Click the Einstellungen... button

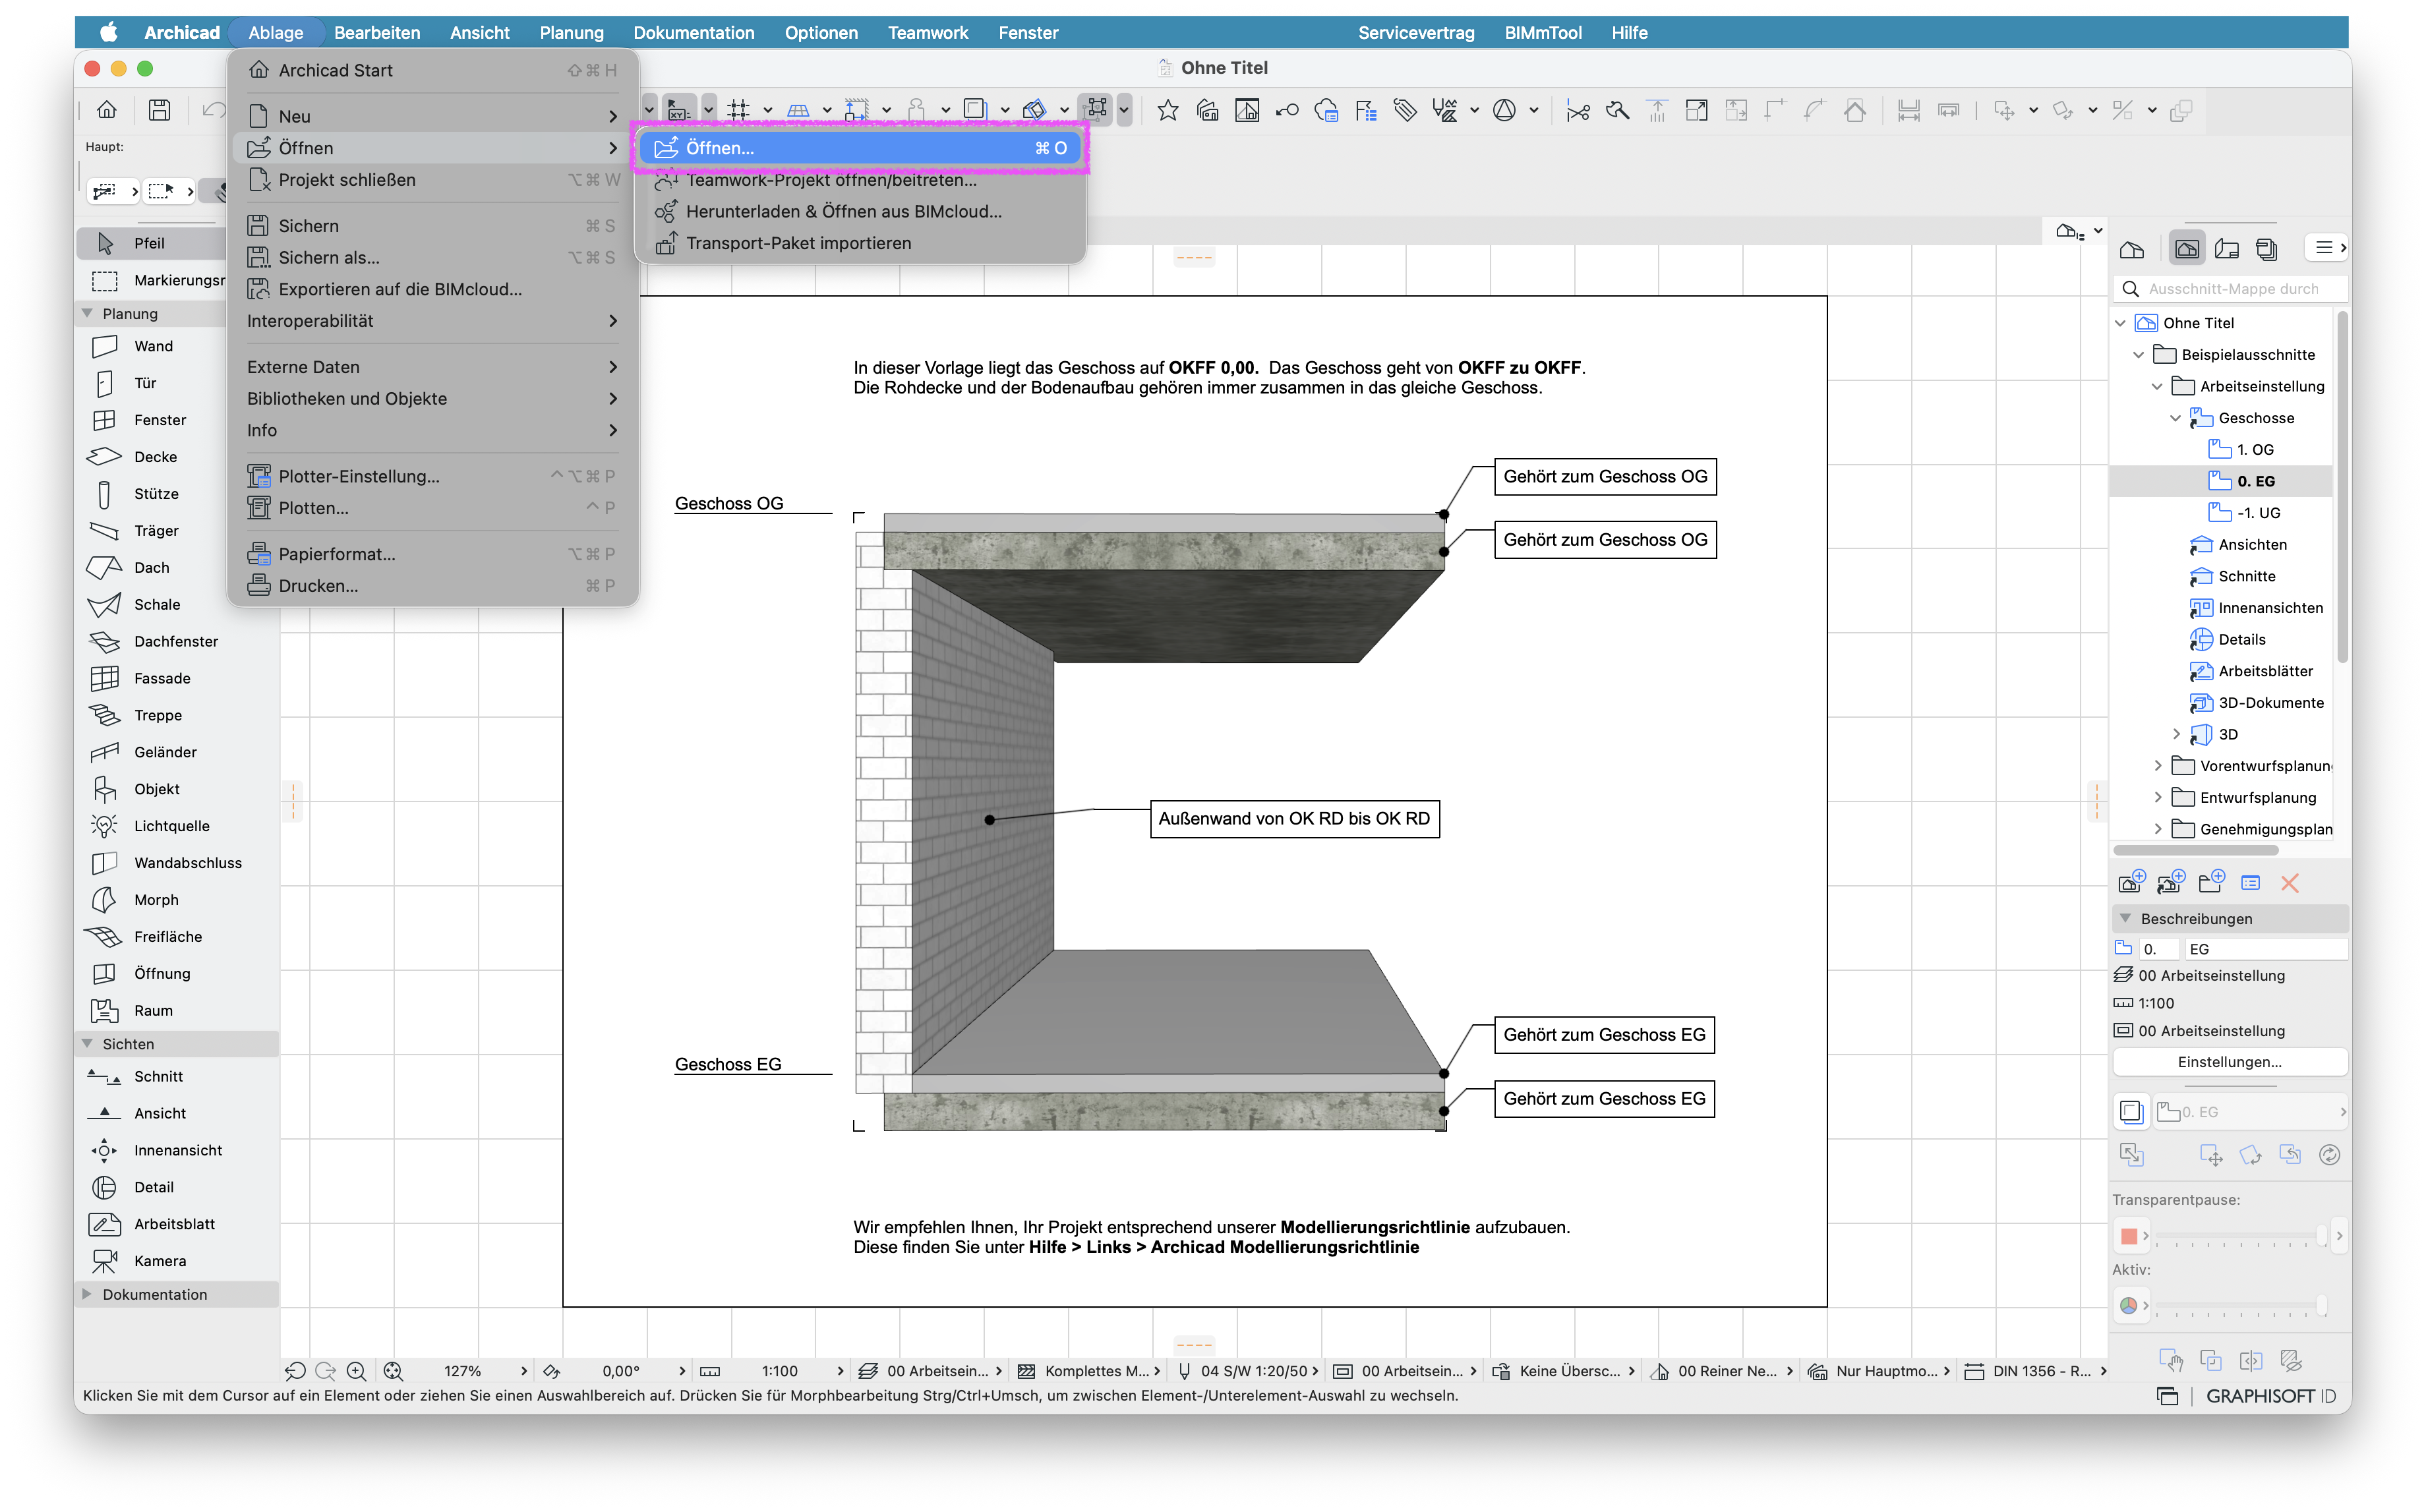[x=2229, y=1063]
